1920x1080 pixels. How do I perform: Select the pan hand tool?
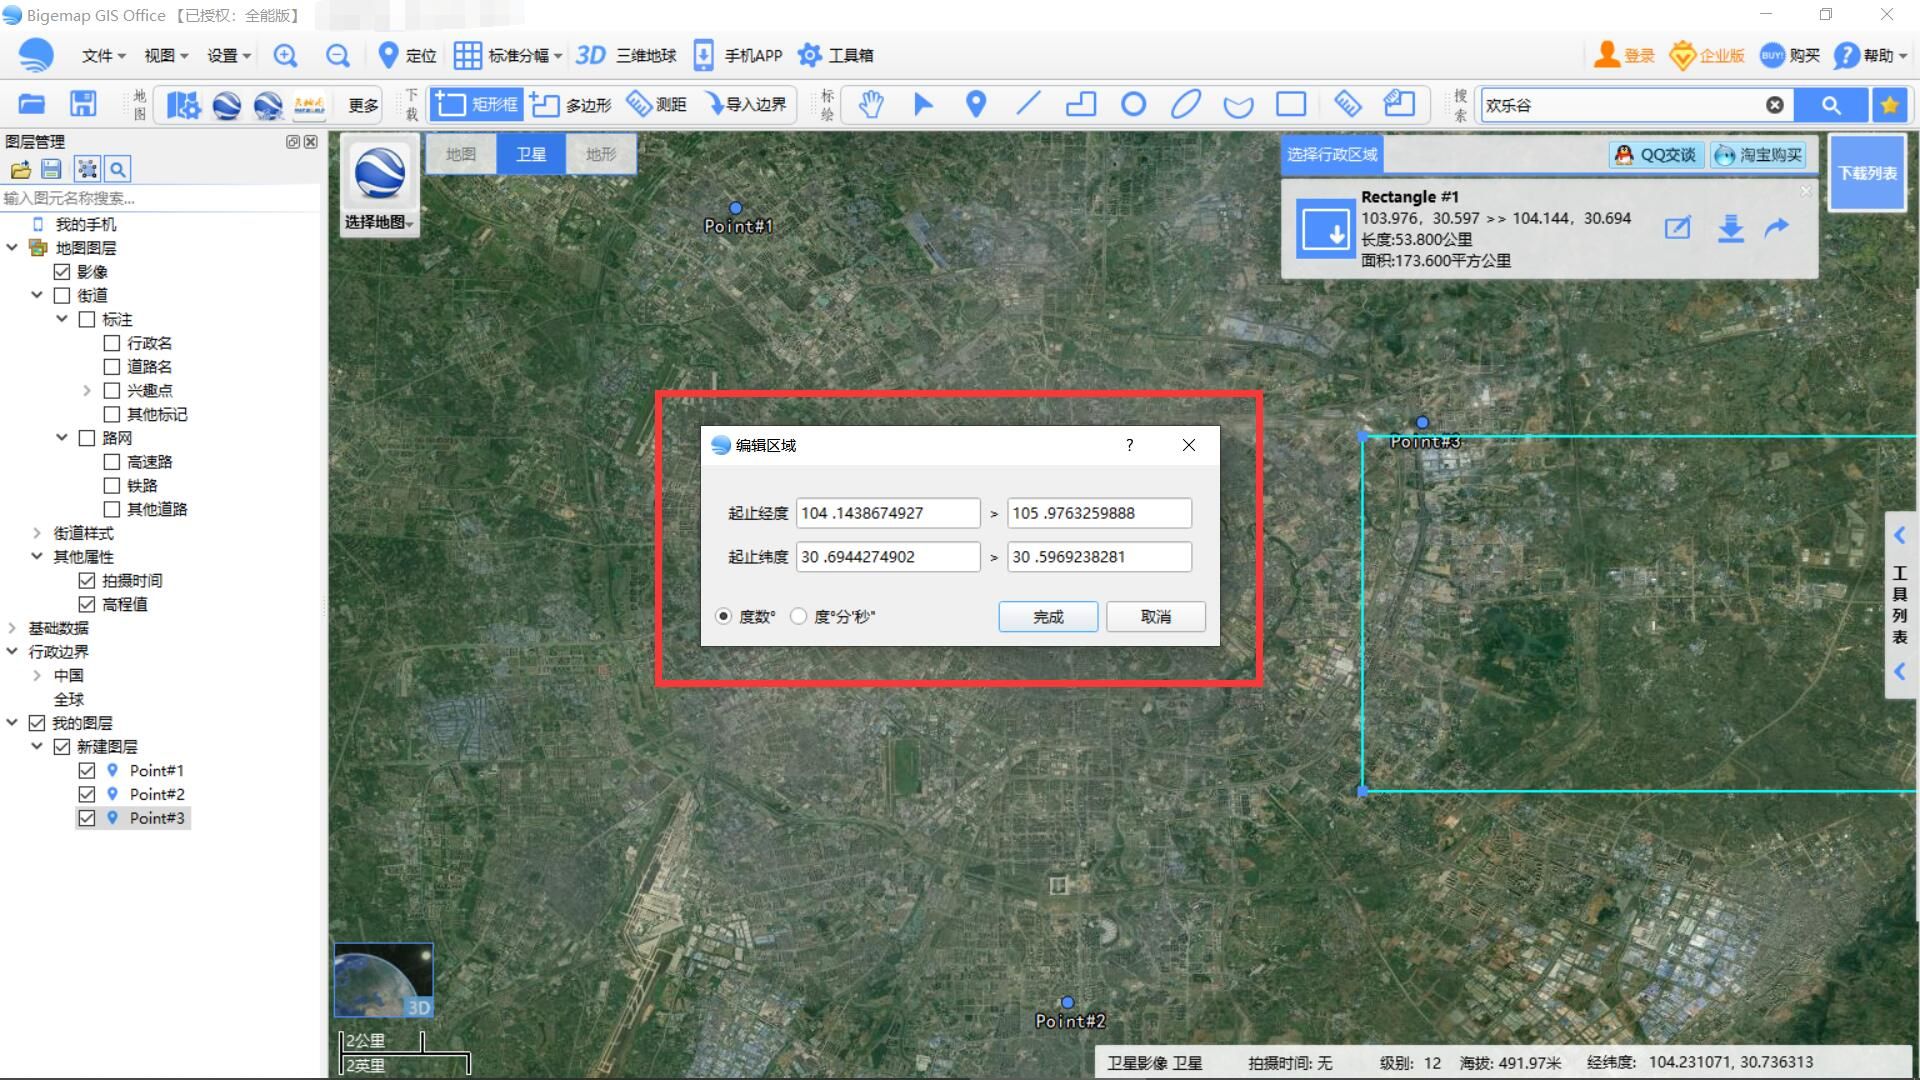click(871, 104)
